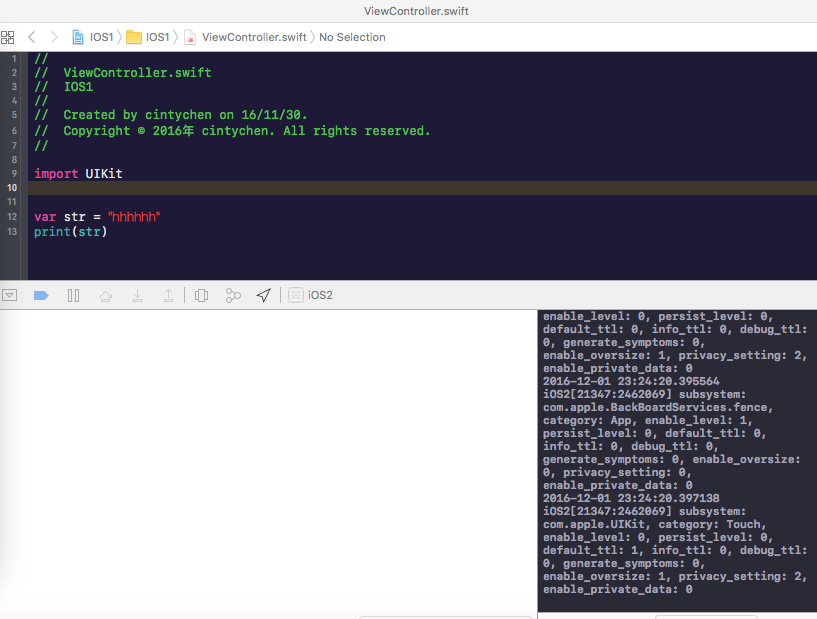Step out of the function

(x=168, y=295)
